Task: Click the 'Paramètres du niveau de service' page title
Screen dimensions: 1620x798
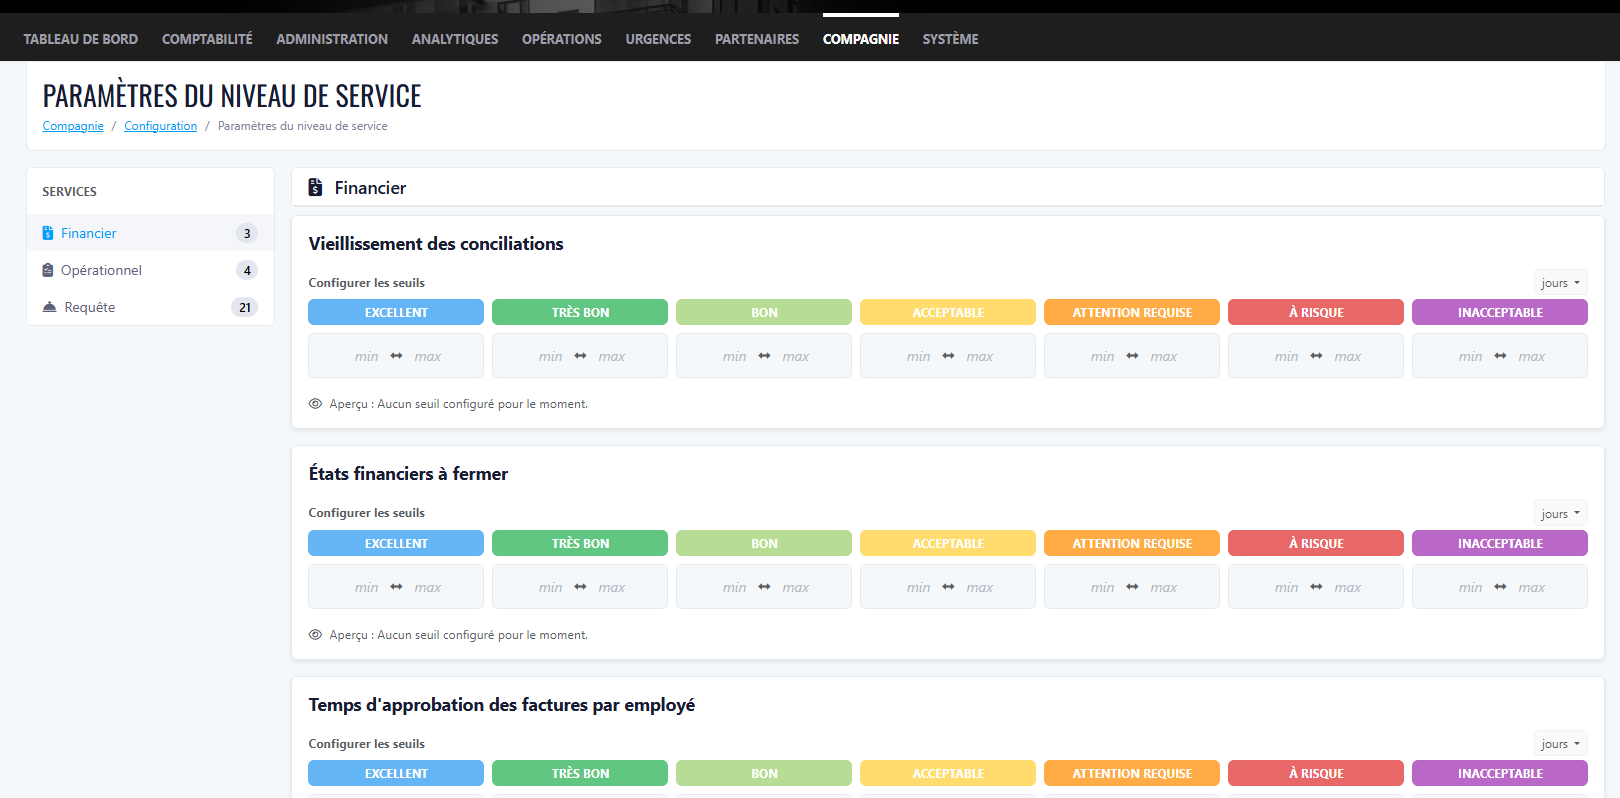Action: click(x=232, y=96)
